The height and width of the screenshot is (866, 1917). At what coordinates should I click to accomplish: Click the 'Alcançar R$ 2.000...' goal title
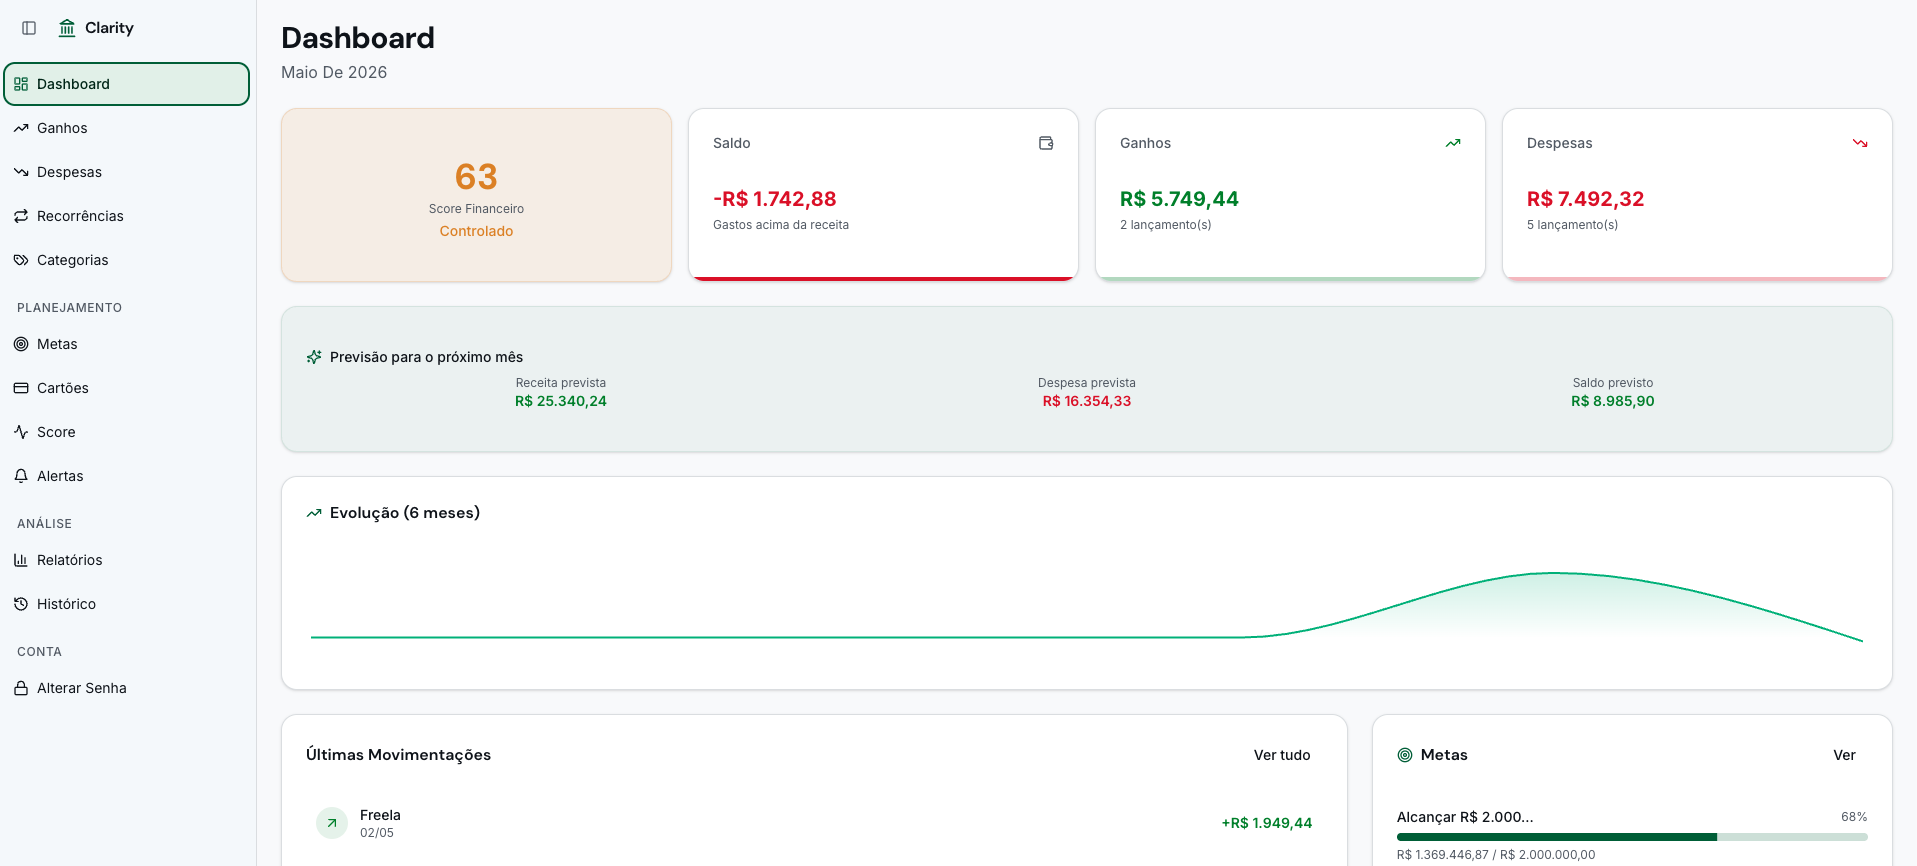[x=1465, y=817]
